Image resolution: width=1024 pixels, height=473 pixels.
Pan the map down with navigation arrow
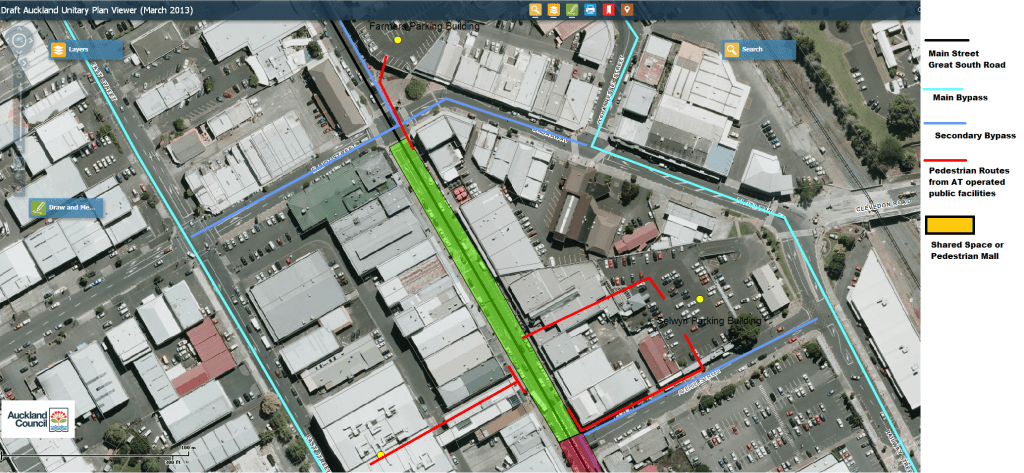point(19,52)
